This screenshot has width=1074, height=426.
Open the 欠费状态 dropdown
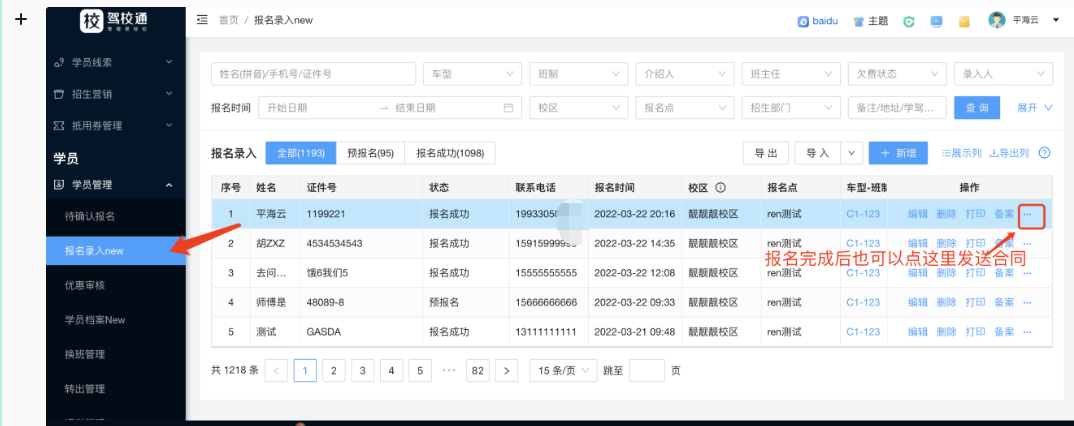897,74
